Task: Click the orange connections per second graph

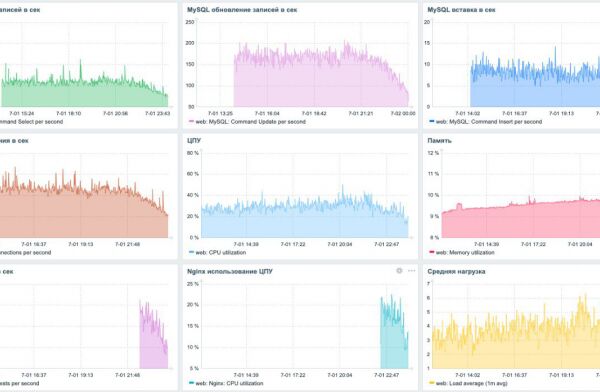Action: [x=84, y=212]
